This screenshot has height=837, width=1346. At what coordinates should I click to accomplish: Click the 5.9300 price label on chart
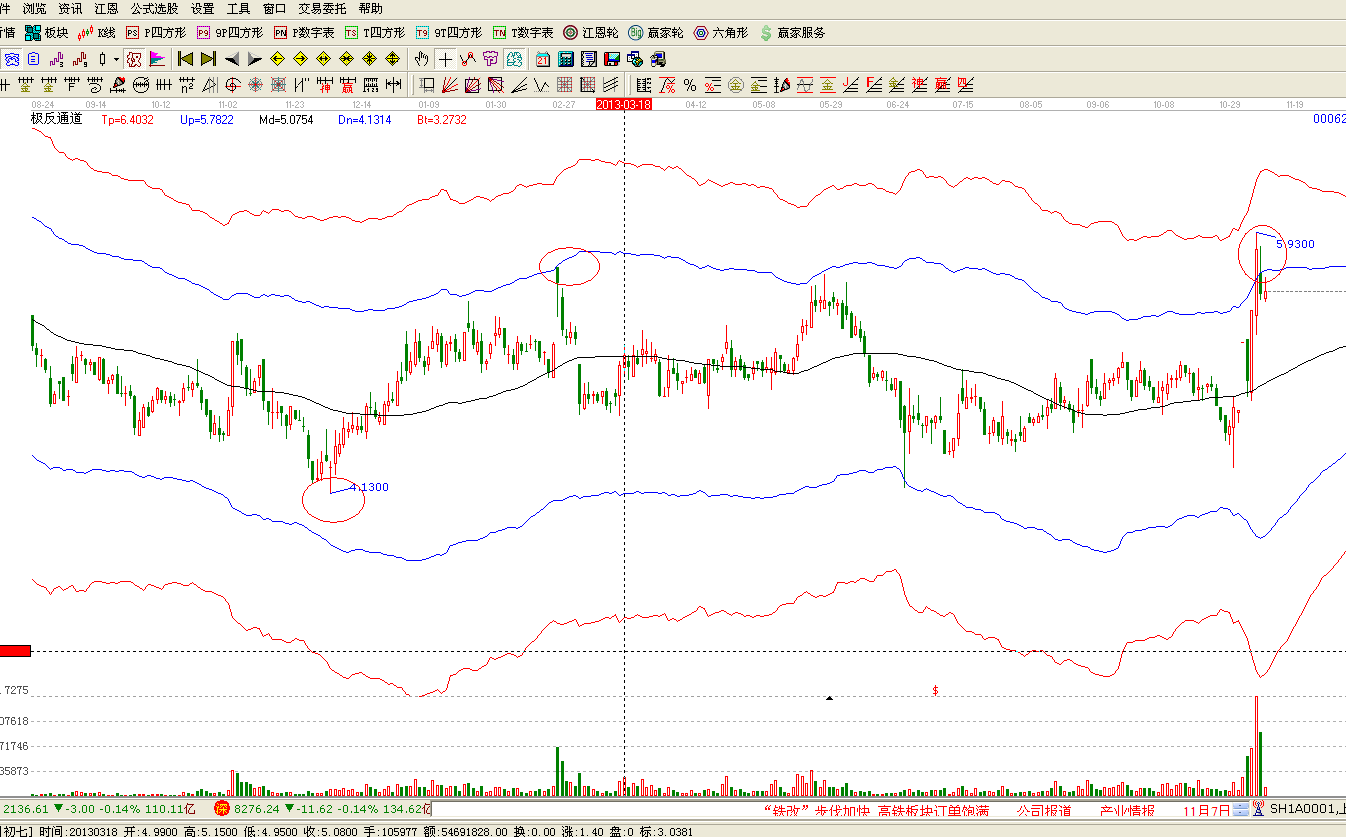[1295, 244]
